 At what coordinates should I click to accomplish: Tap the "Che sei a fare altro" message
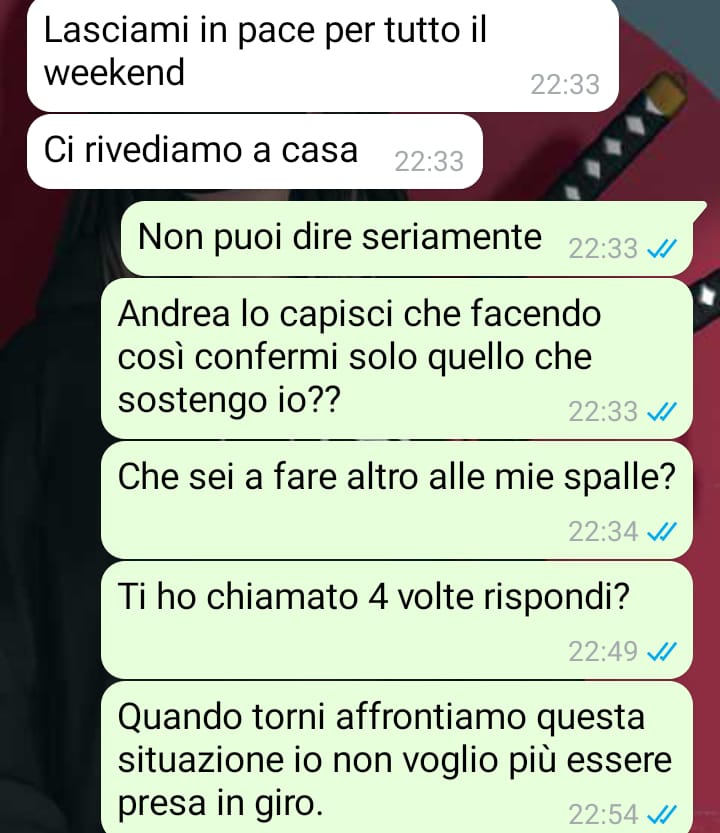tap(396, 500)
